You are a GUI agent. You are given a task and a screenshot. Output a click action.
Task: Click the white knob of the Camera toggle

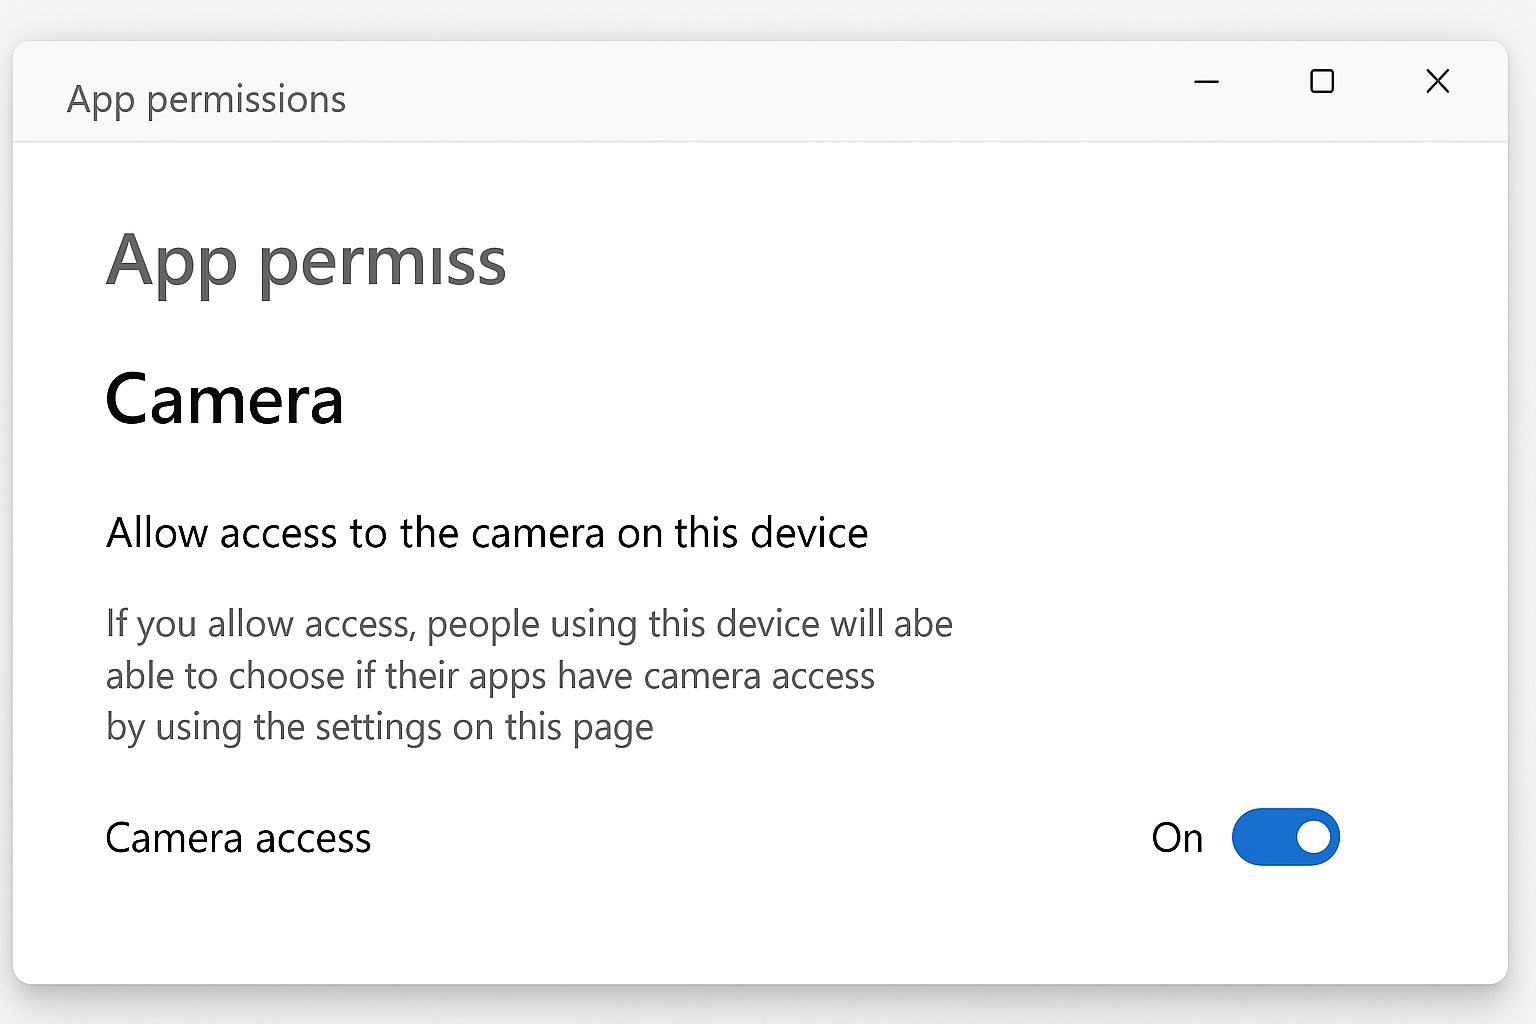pyautogui.click(x=1313, y=837)
